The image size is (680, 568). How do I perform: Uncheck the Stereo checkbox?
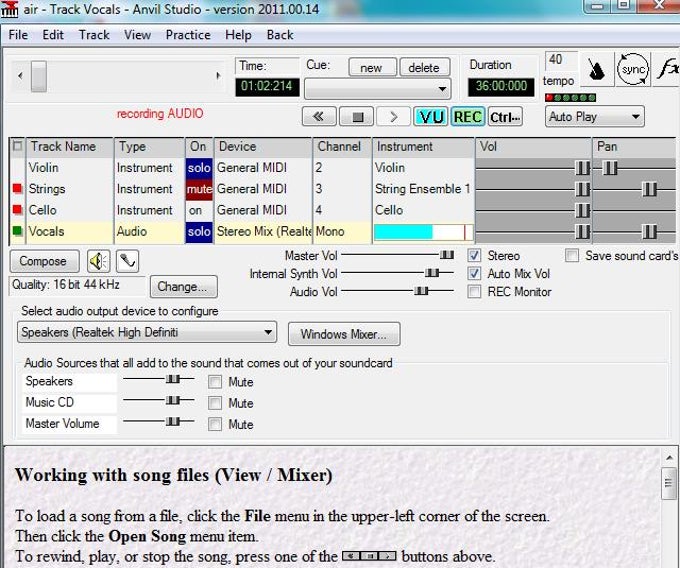tap(474, 255)
